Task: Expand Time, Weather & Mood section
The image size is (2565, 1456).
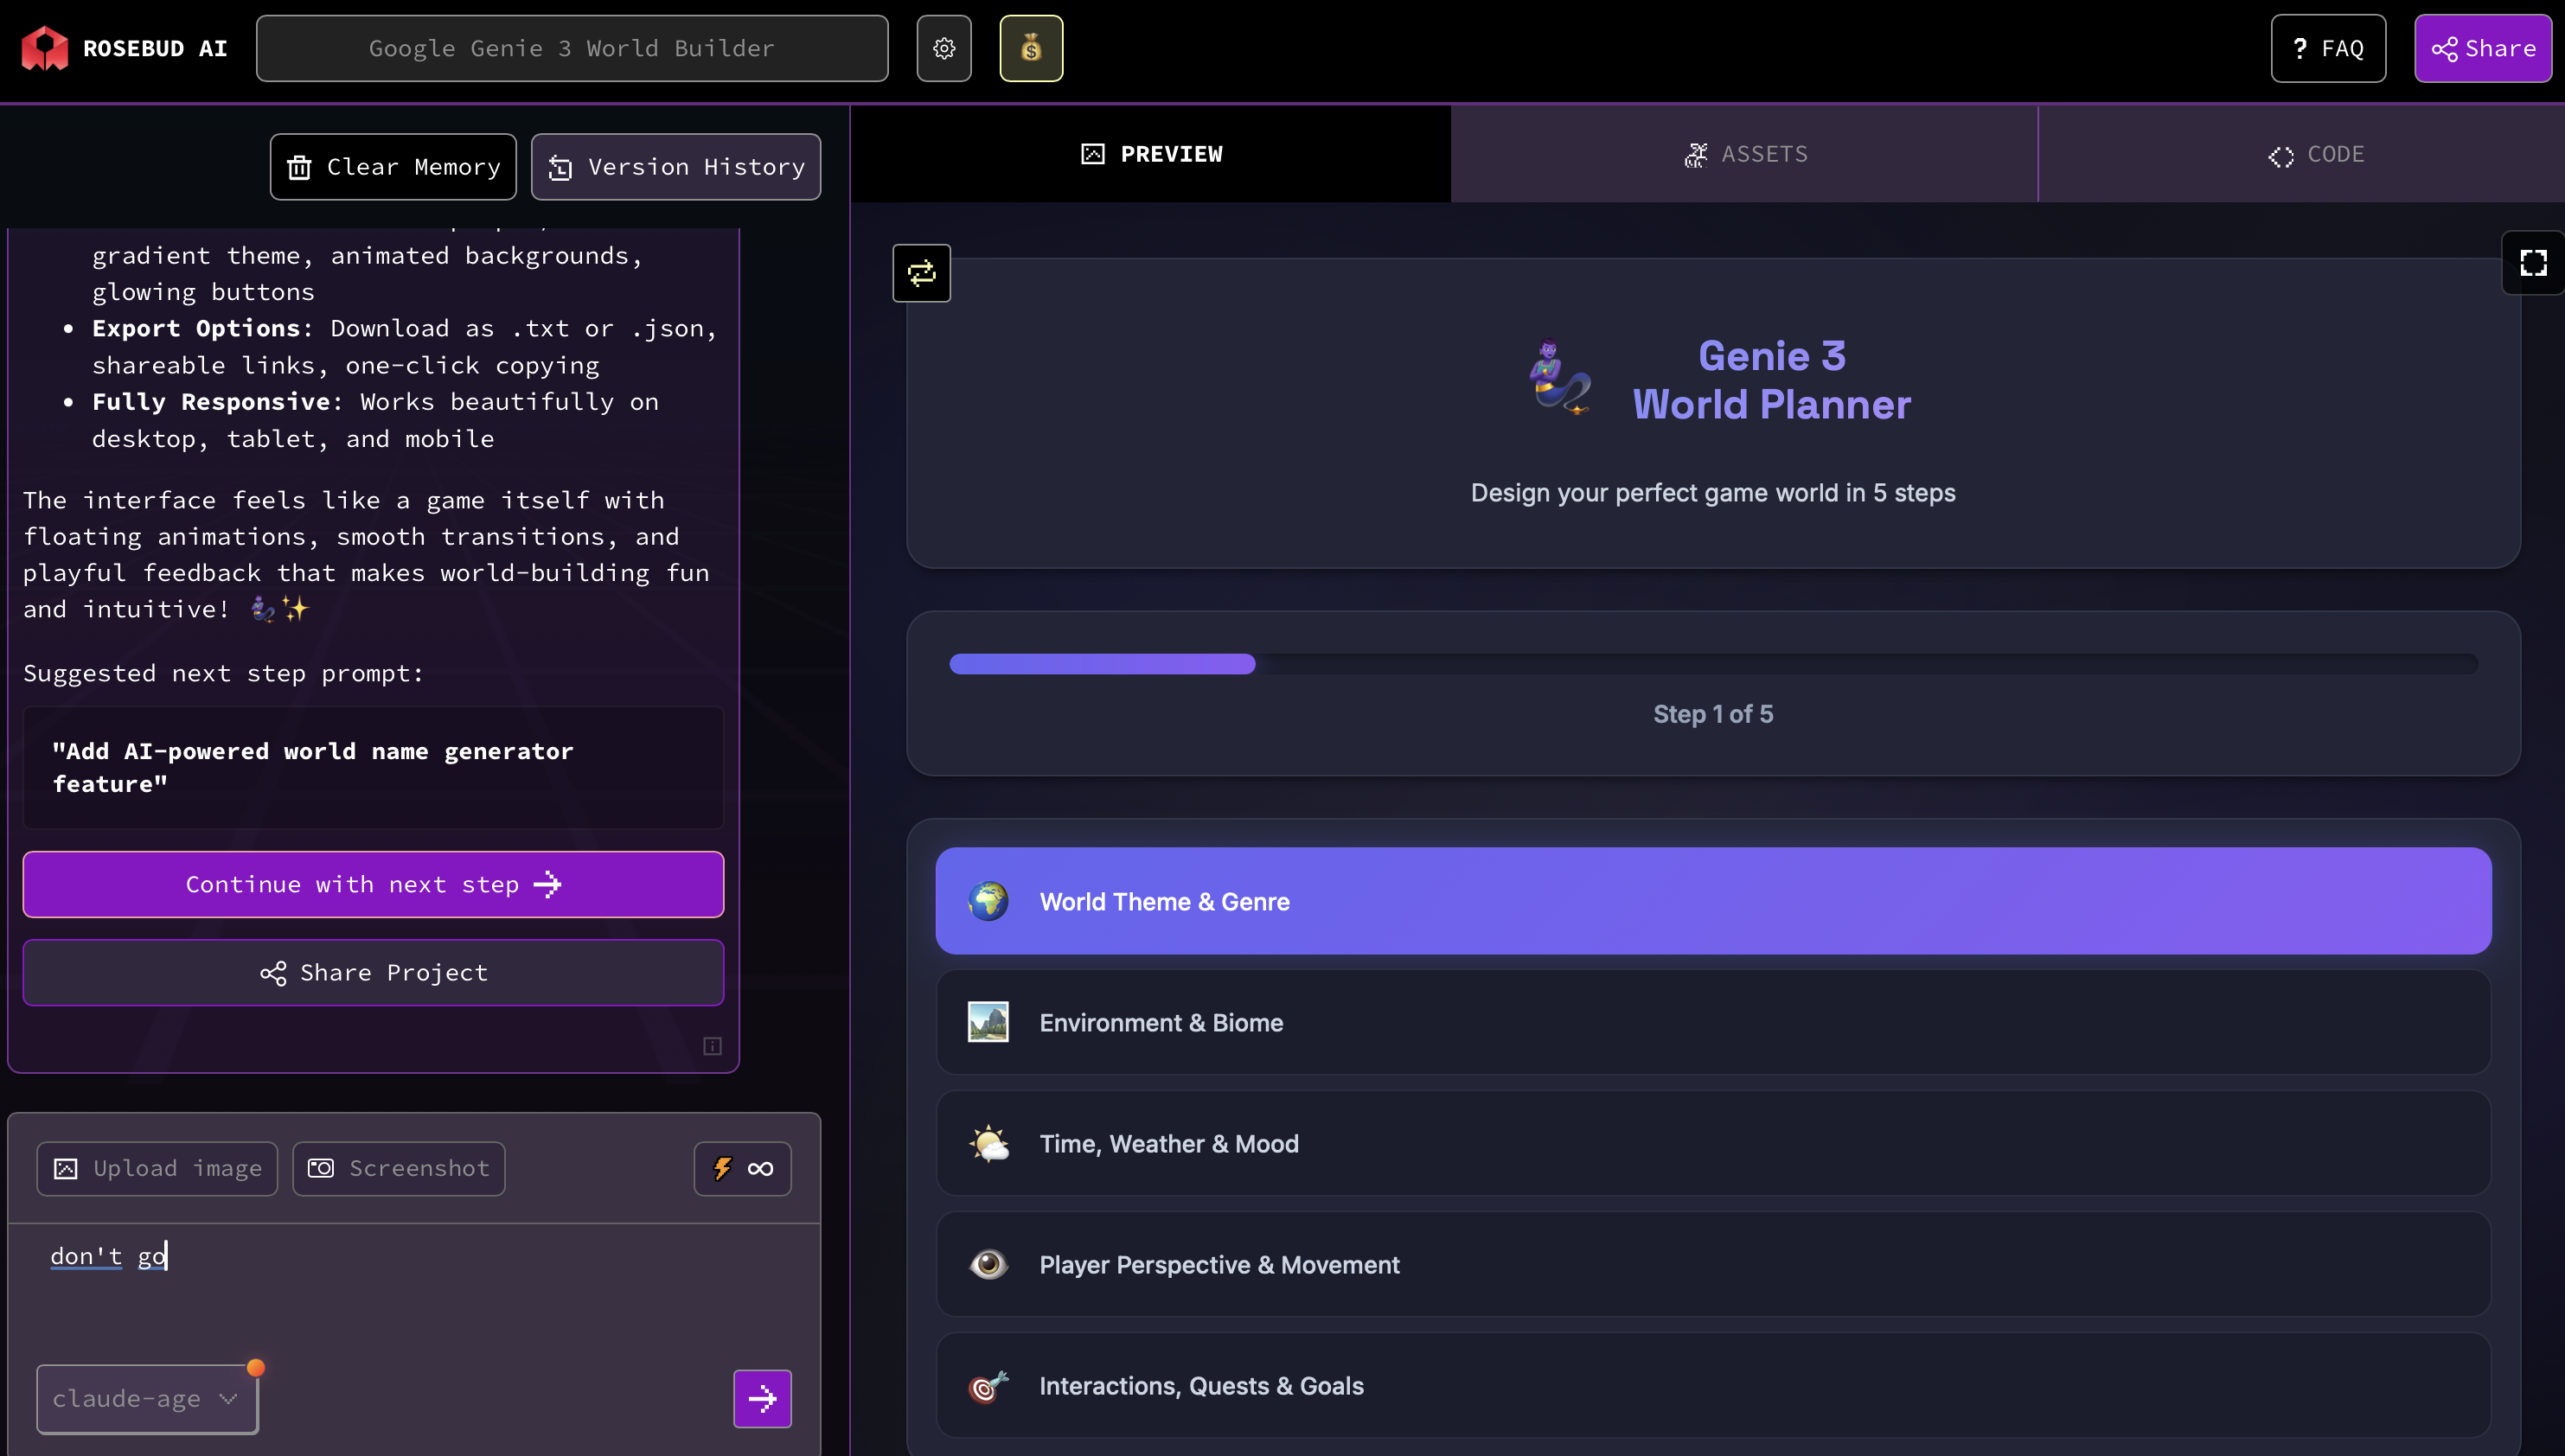Action: (x=1712, y=1143)
